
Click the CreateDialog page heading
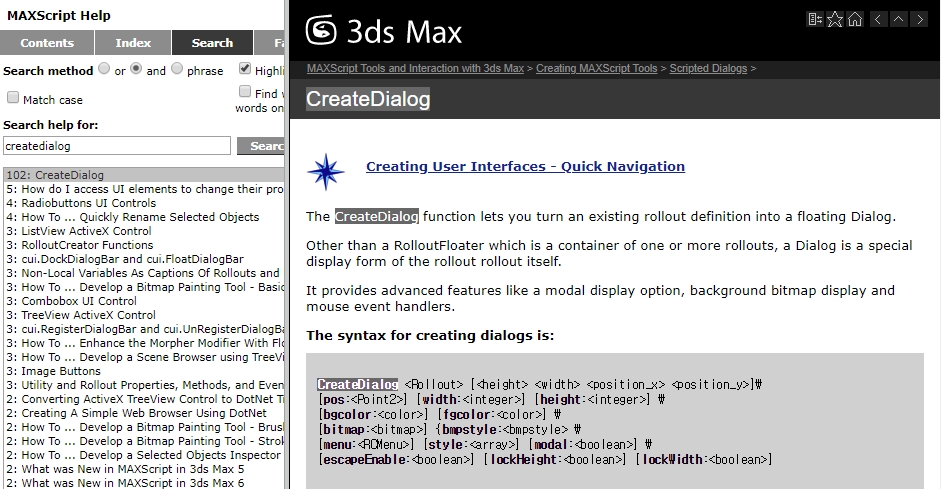tap(368, 99)
